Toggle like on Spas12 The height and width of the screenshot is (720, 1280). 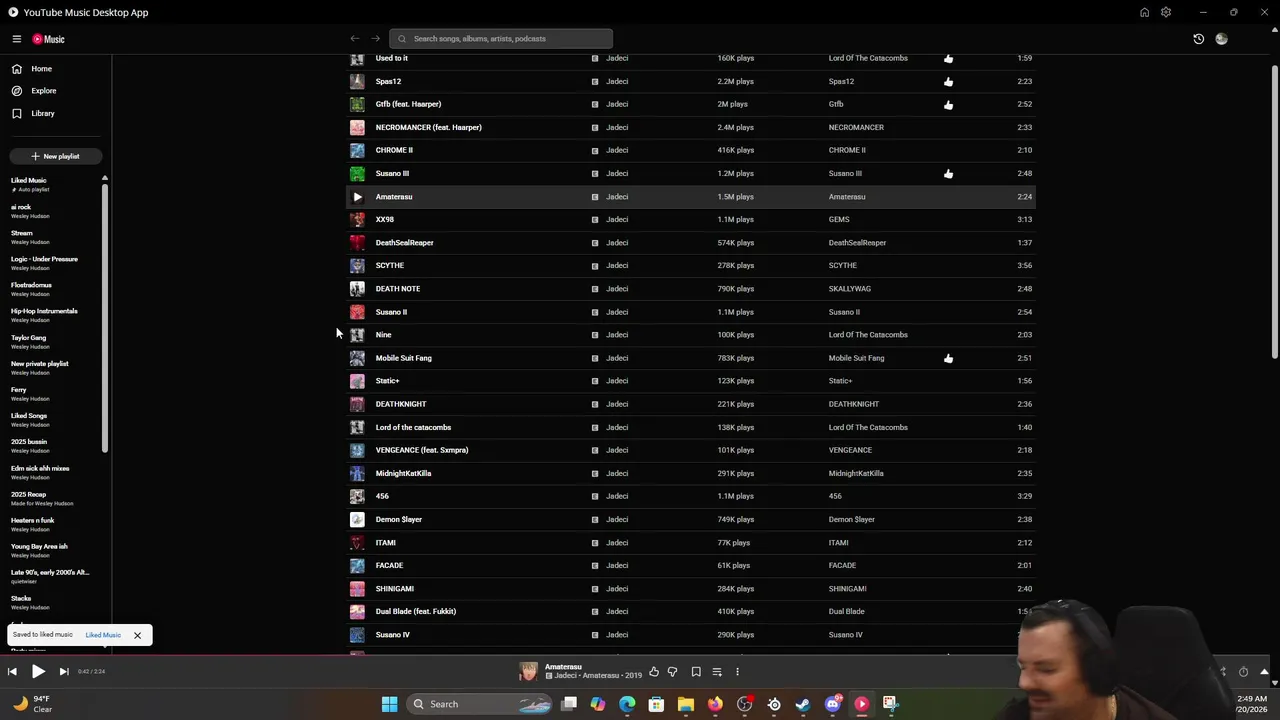coord(948,81)
